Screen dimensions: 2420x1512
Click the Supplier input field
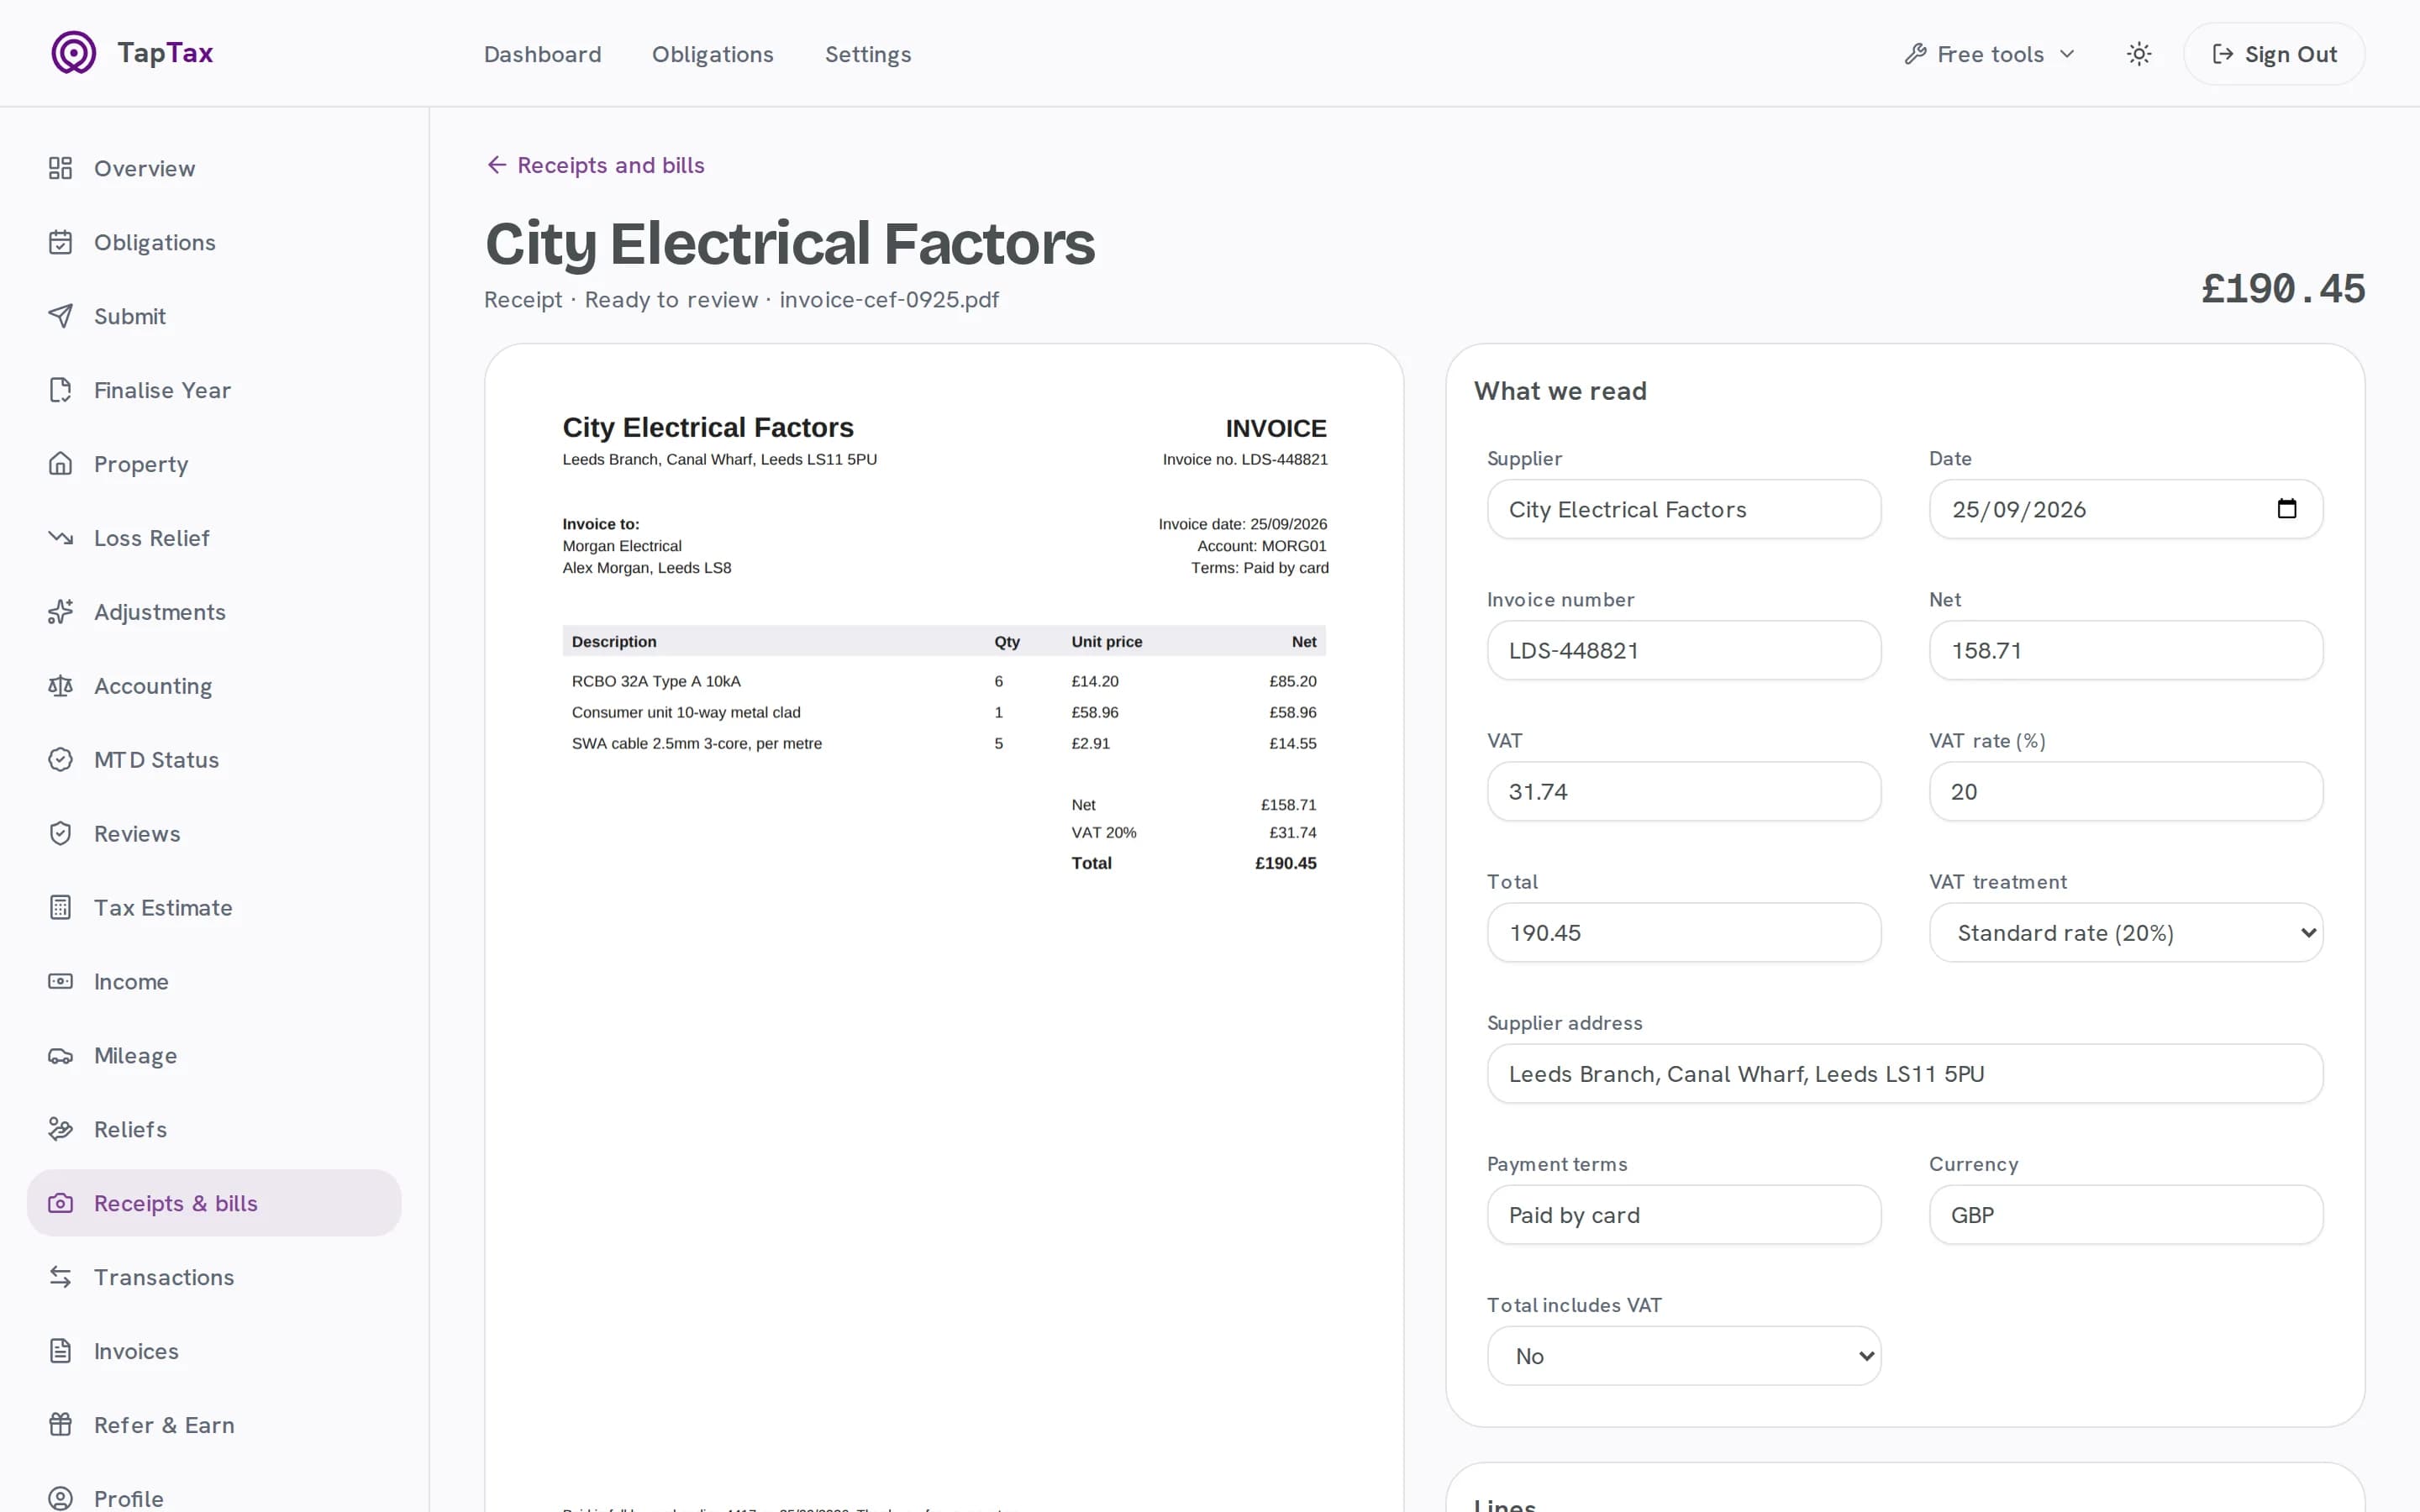coord(1684,510)
